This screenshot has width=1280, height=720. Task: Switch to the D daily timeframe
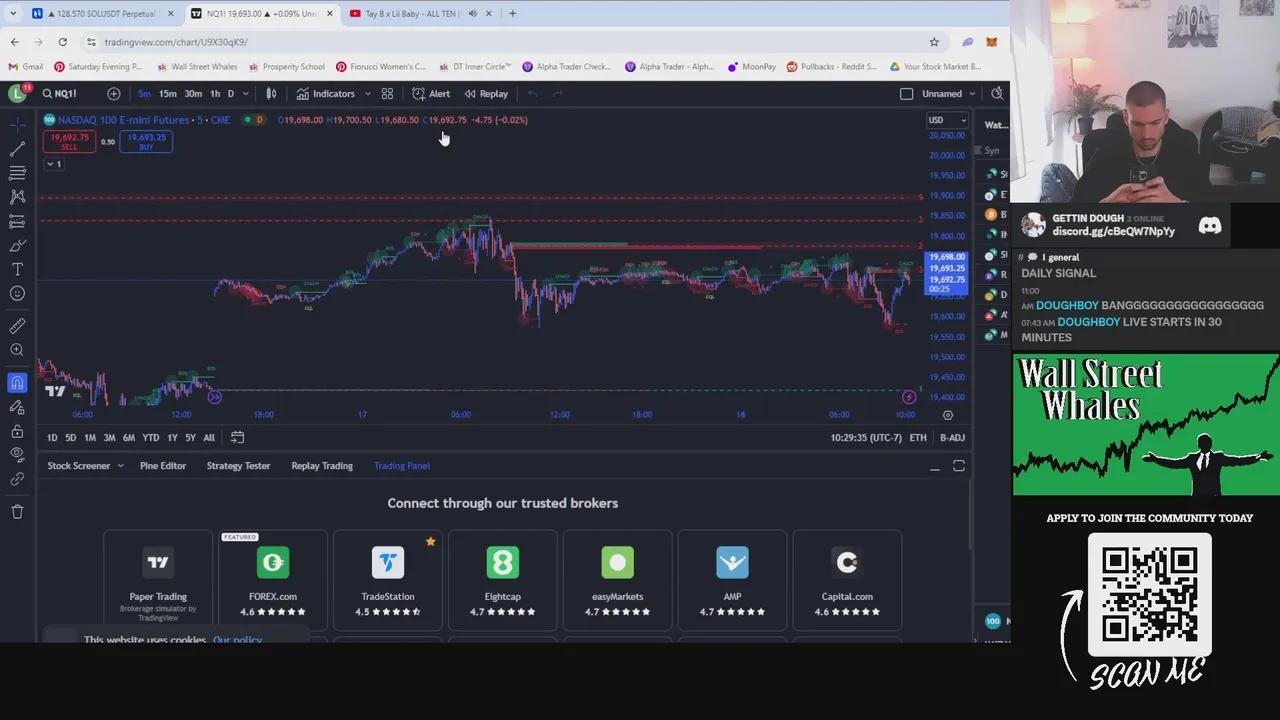click(230, 93)
